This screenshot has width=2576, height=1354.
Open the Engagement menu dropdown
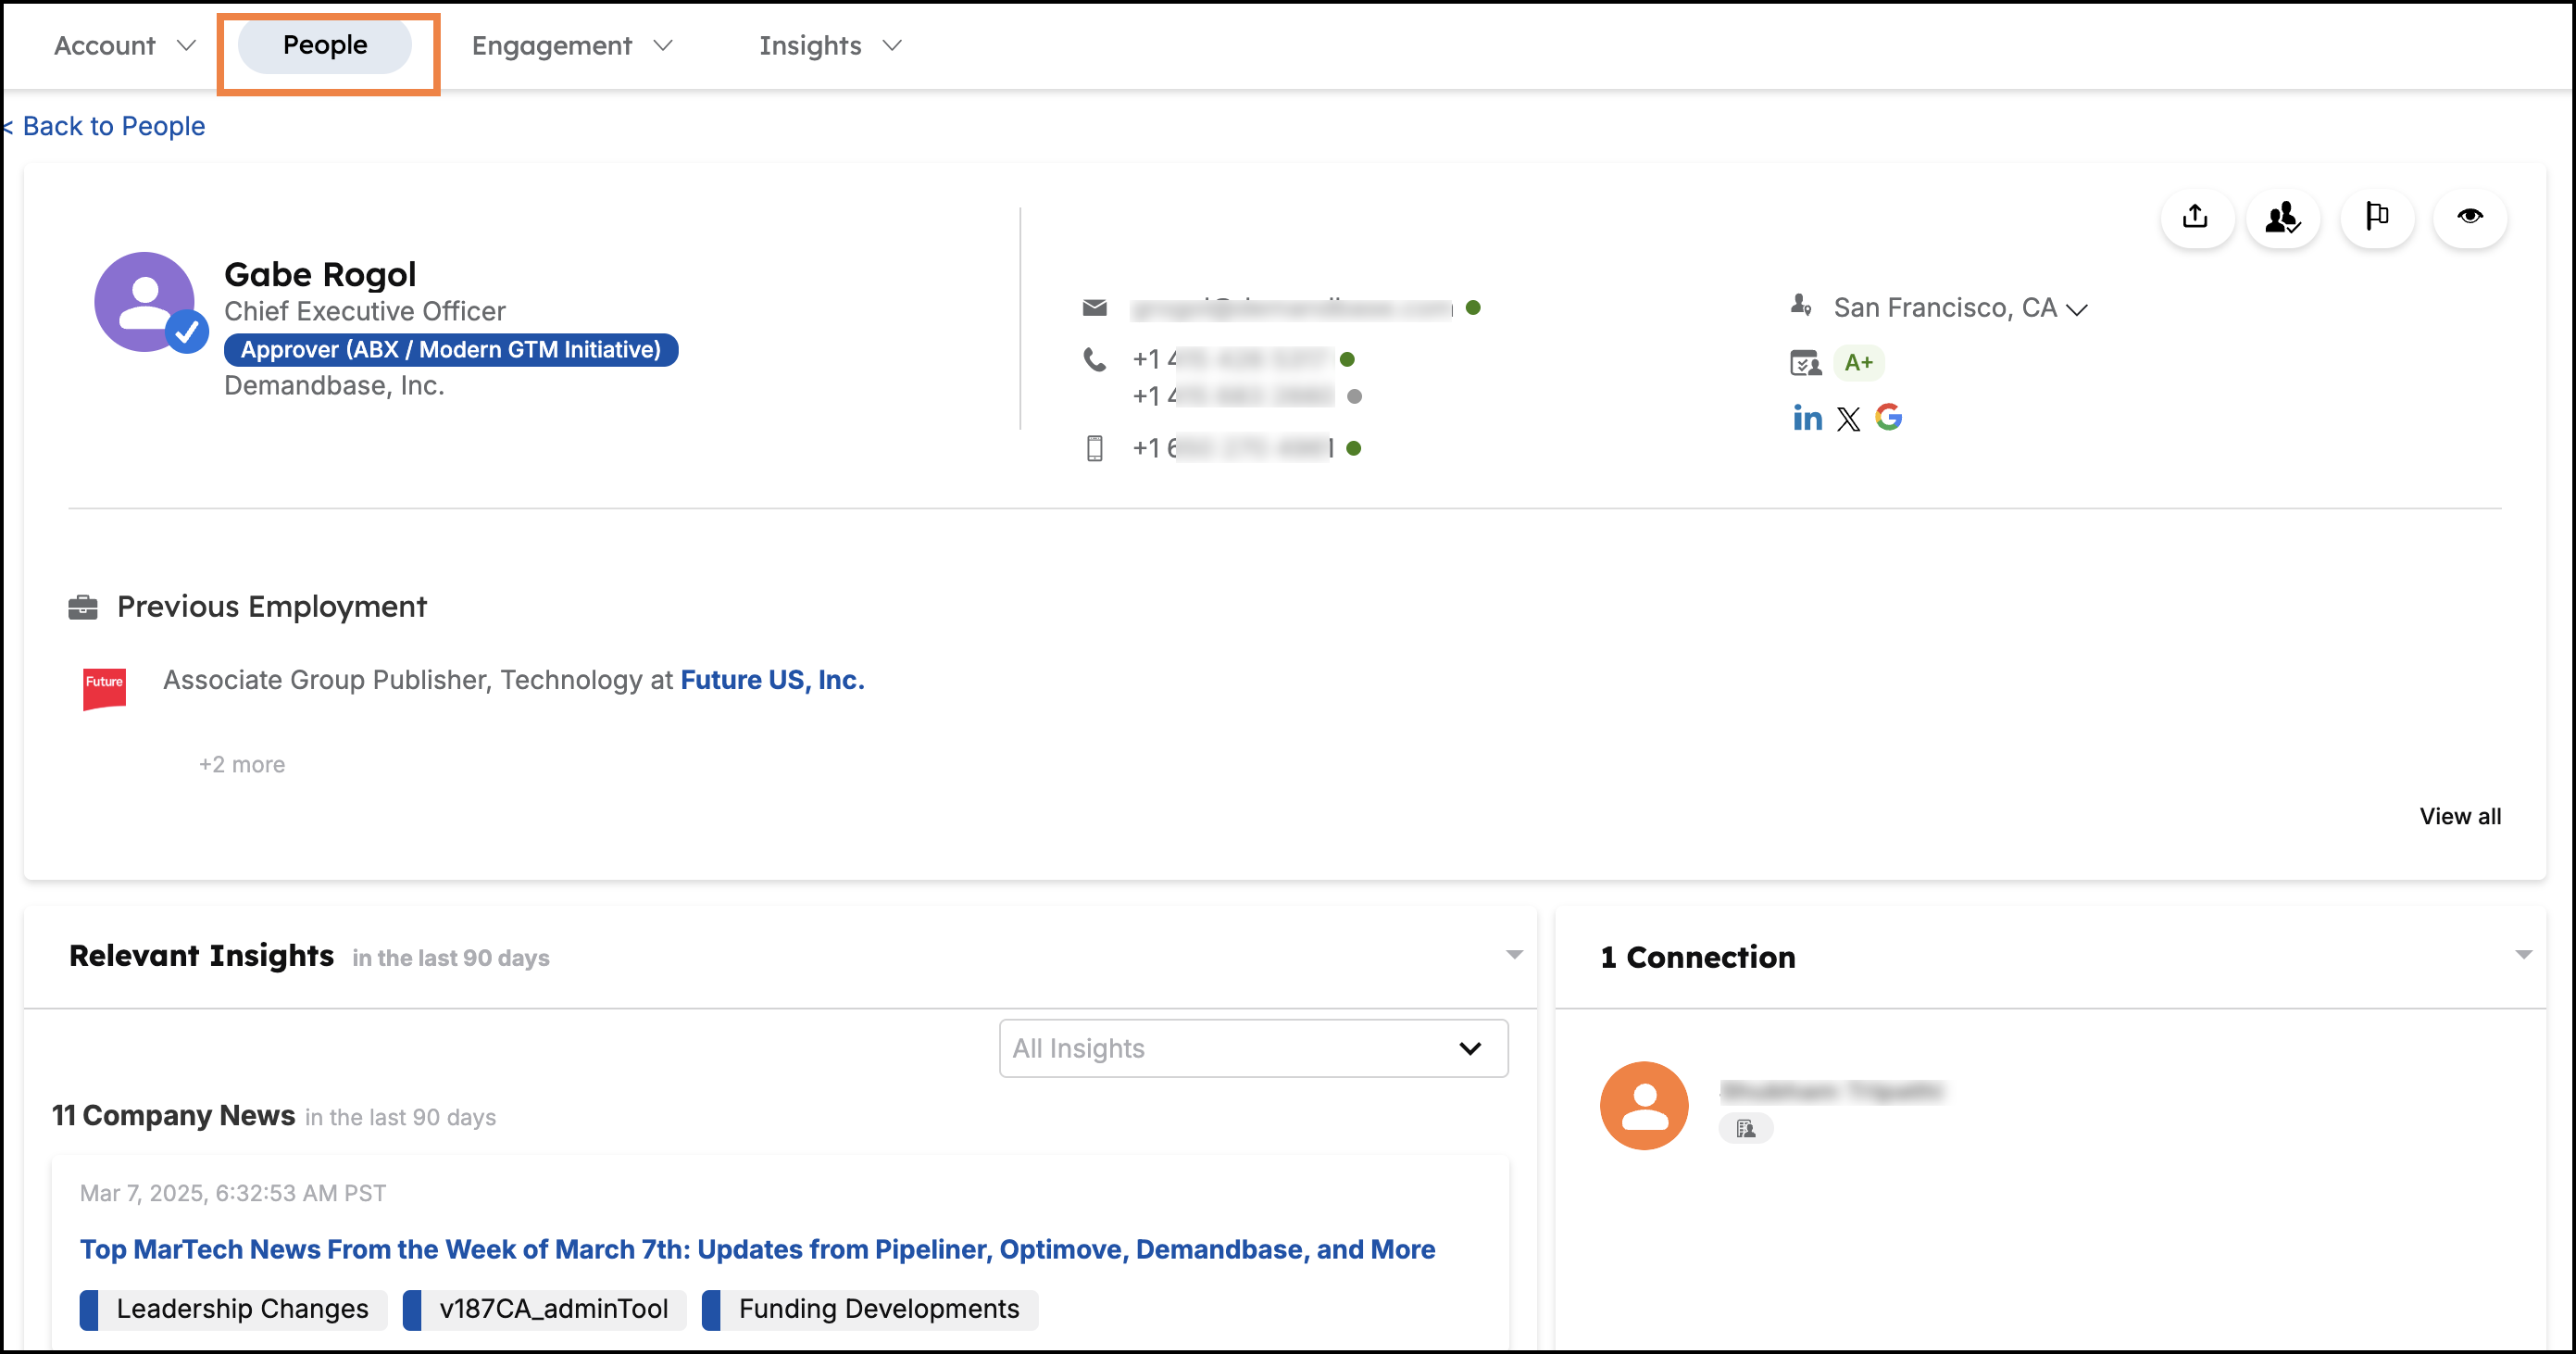pos(571,46)
